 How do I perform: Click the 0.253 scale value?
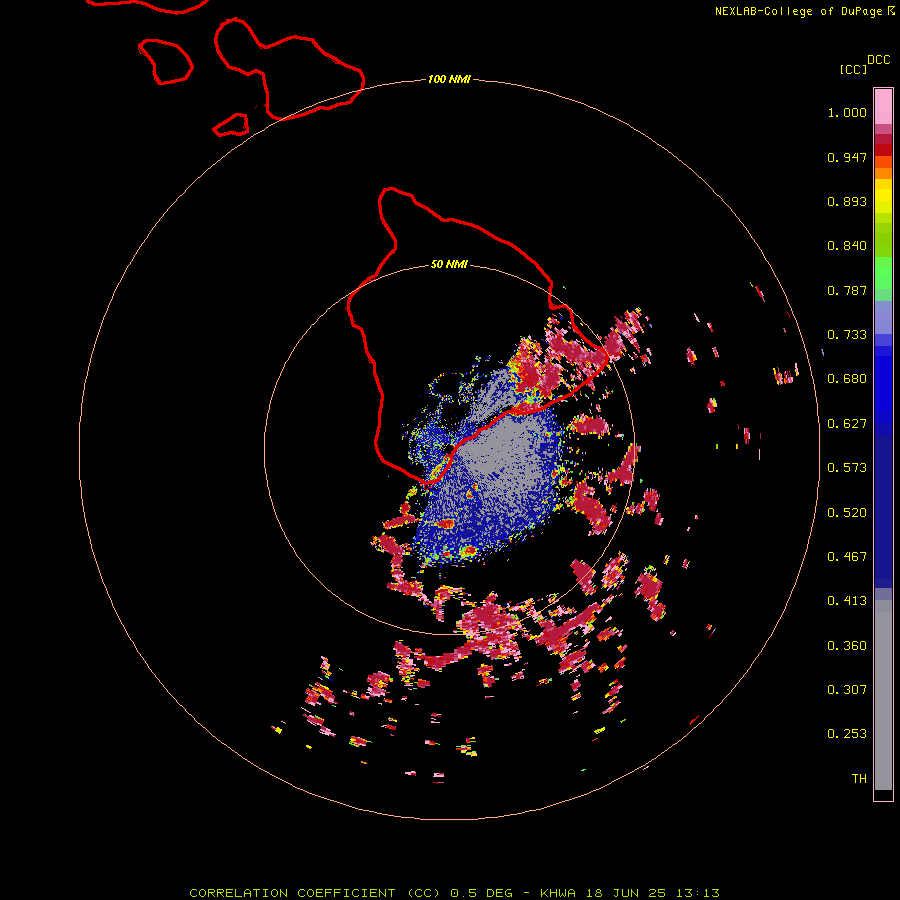tap(847, 734)
